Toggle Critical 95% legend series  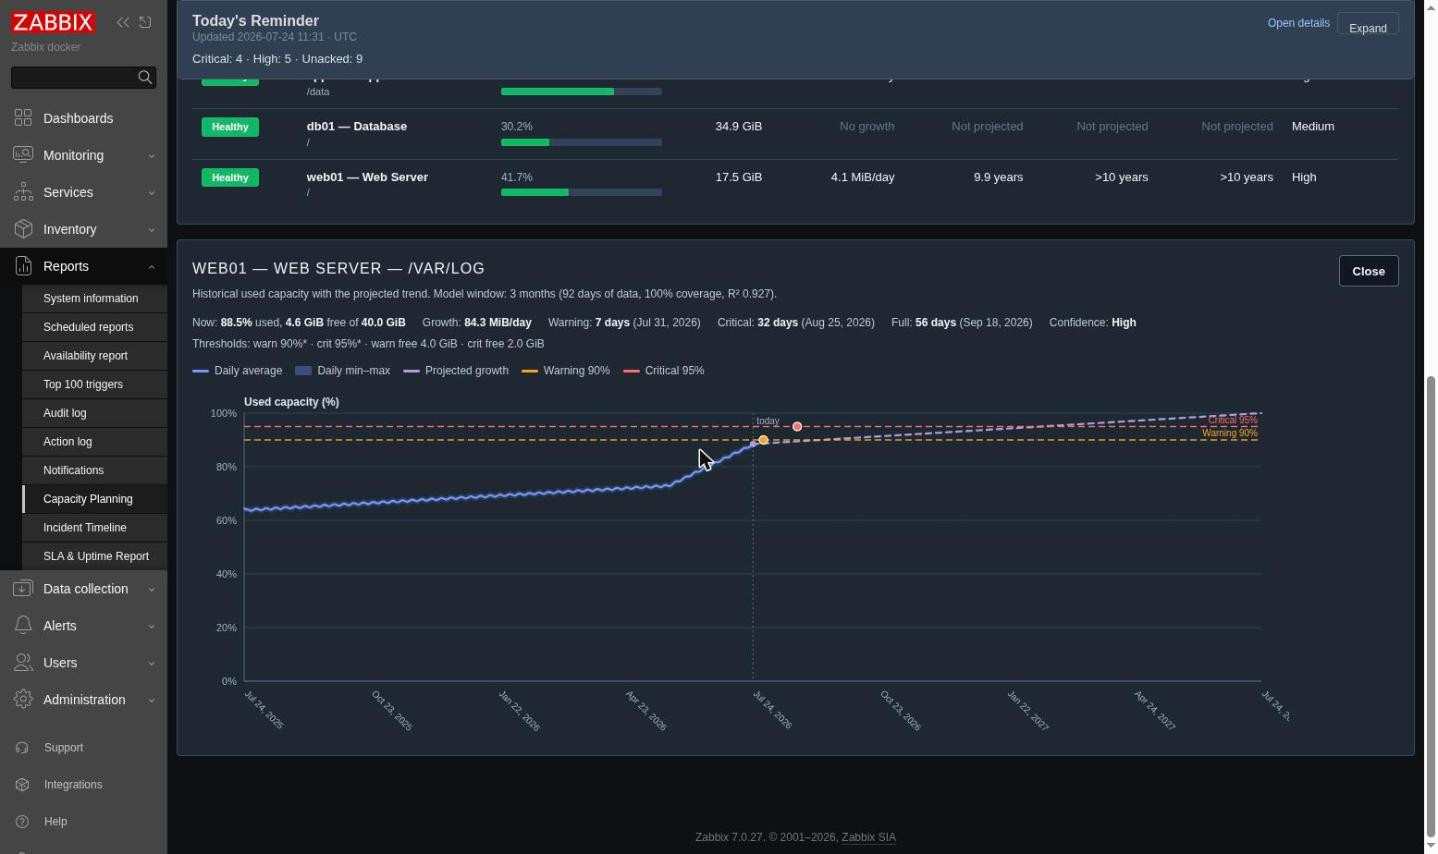[664, 371]
